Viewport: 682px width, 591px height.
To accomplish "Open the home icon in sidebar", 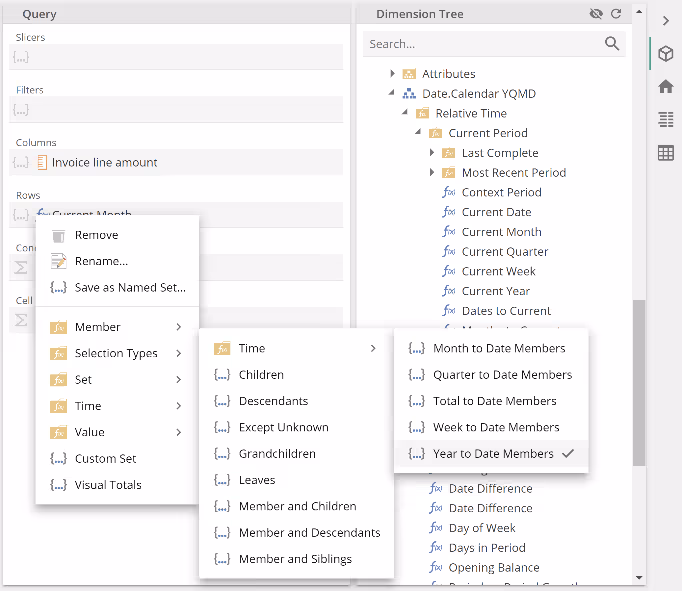I will [x=665, y=86].
